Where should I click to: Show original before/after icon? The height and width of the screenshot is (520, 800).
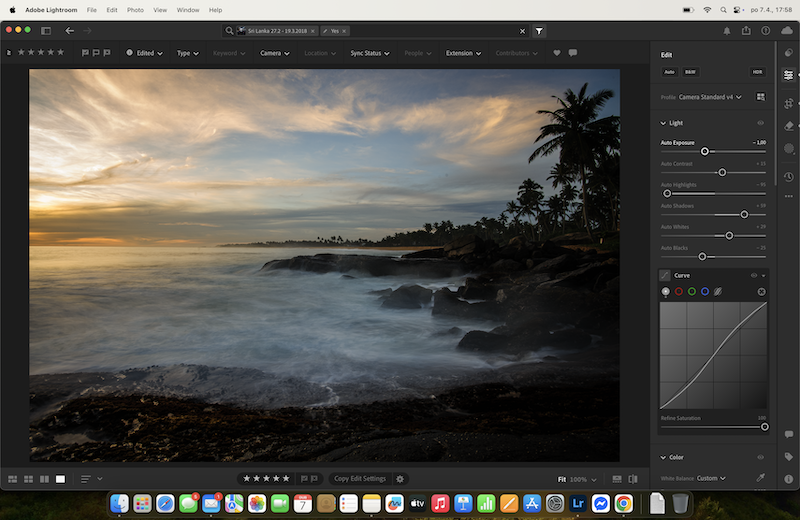point(633,479)
